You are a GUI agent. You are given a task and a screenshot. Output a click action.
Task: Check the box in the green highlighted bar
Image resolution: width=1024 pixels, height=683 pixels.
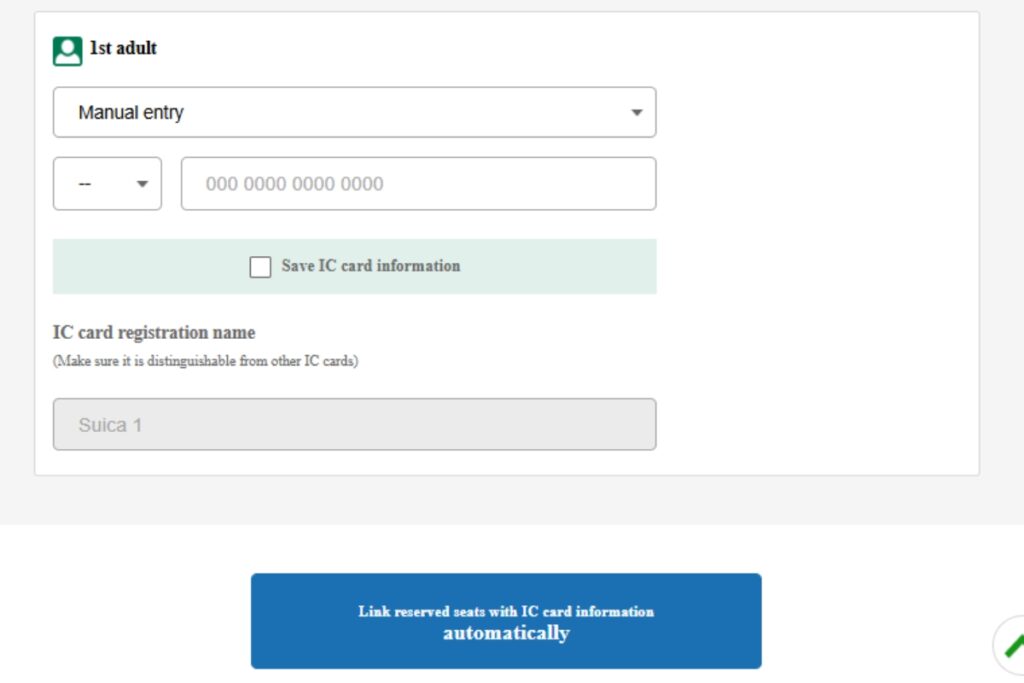(260, 266)
